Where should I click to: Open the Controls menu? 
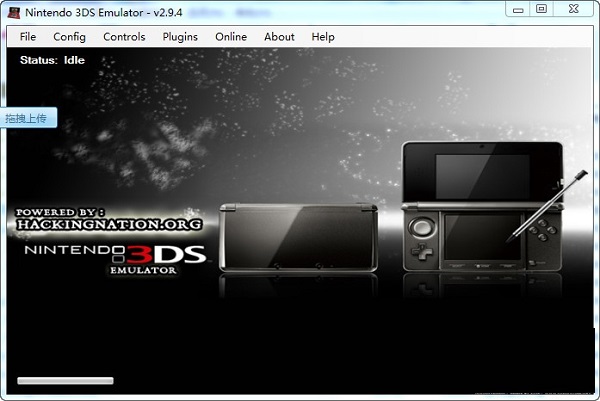[124, 37]
